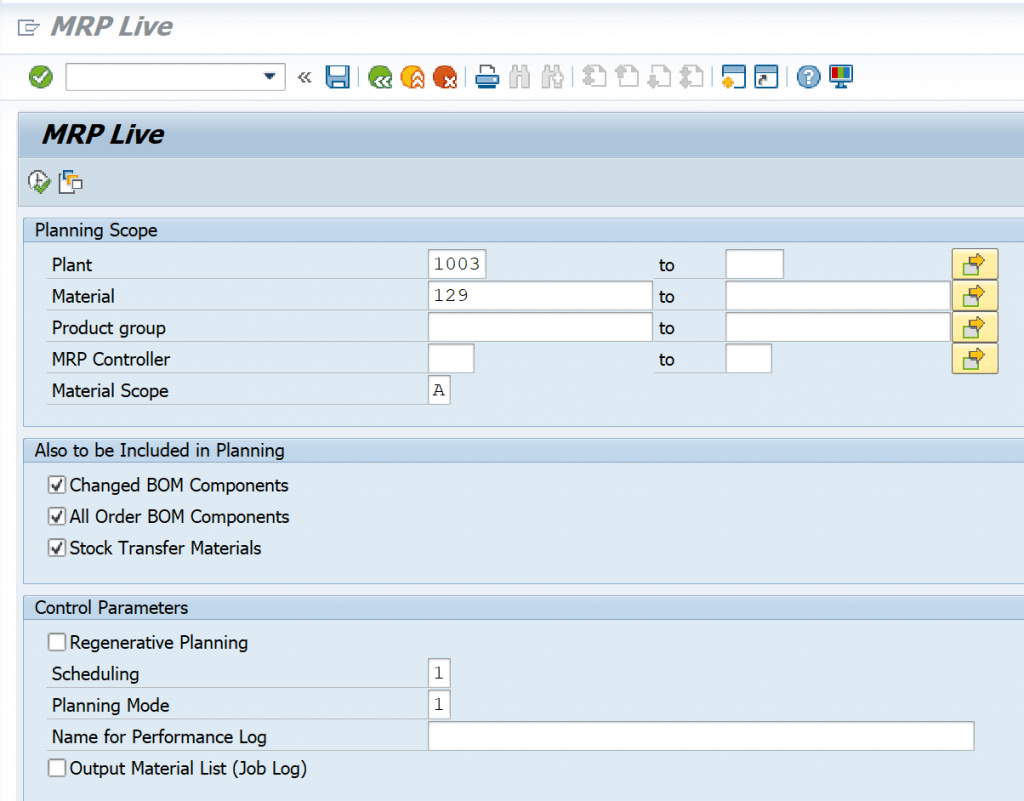This screenshot has height=801, width=1024.
Task: Enable Output Material List (Job Log) checkbox
Action: [x=57, y=768]
